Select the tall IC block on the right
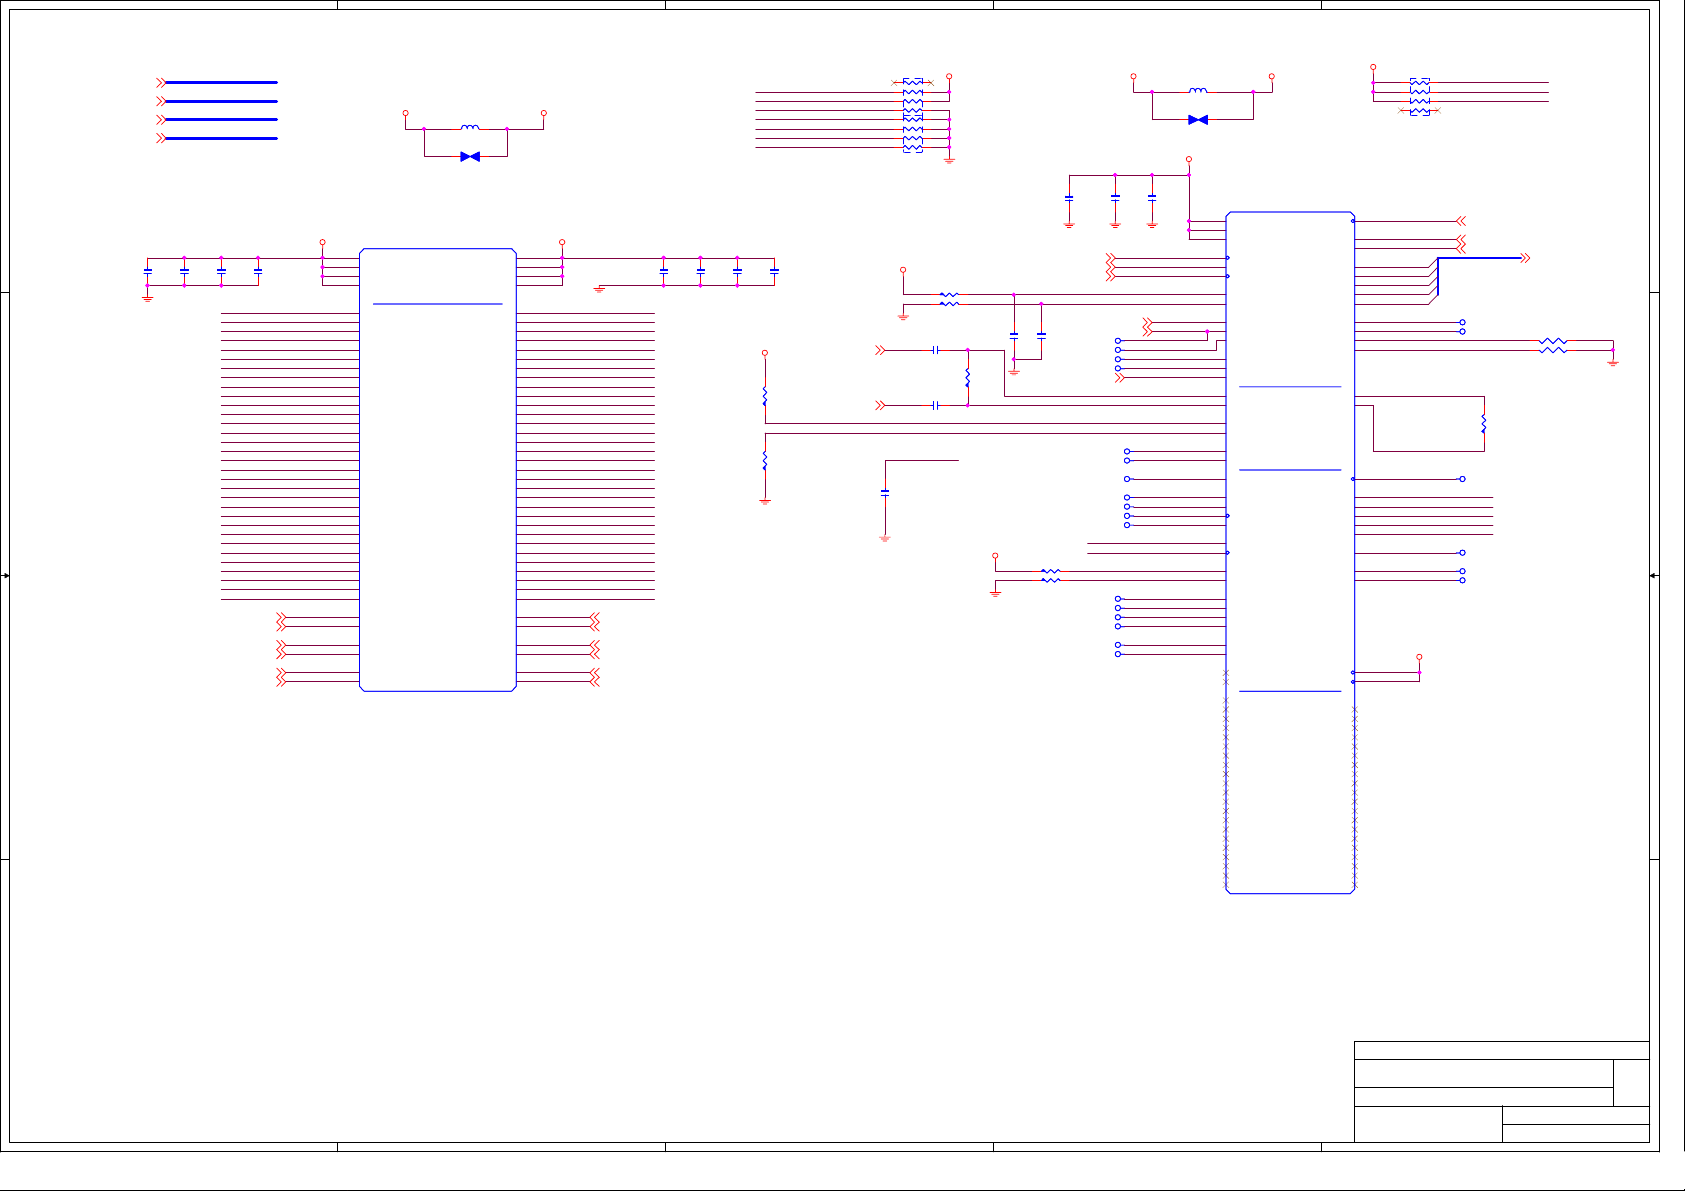The height and width of the screenshot is (1191, 1685). (1290, 552)
